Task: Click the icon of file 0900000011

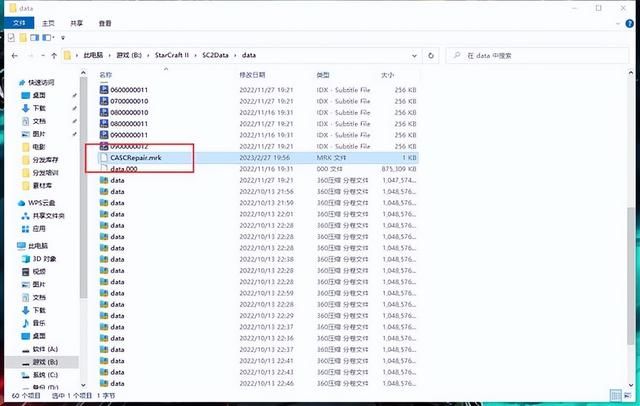Action: click(104, 135)
